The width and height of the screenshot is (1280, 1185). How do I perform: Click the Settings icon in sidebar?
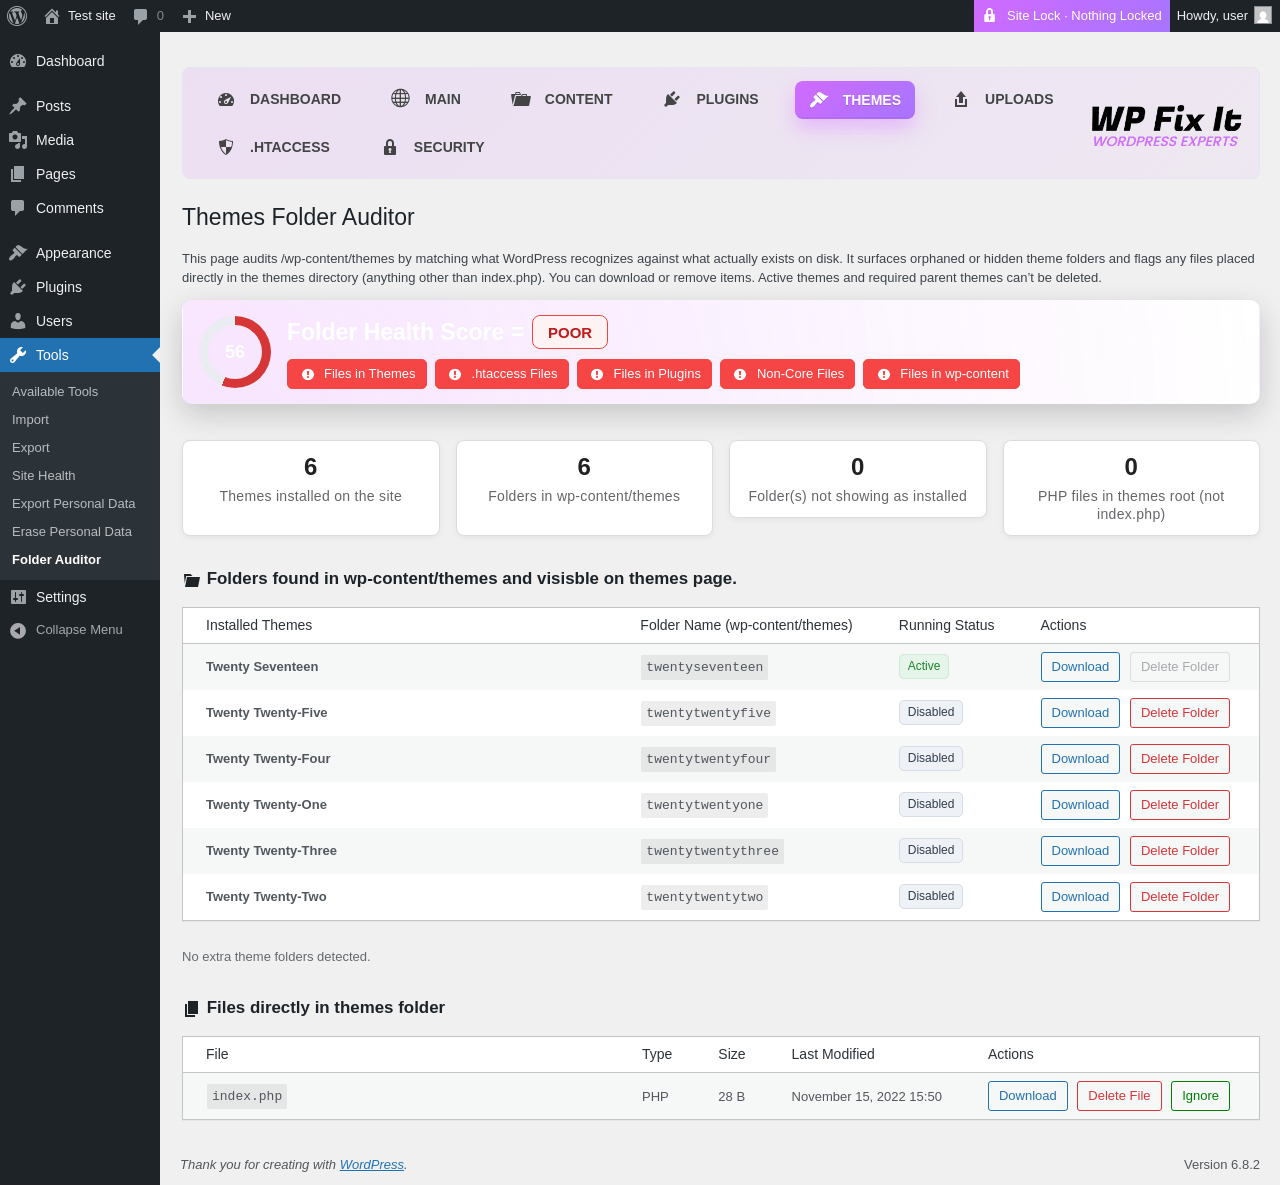pos(18,597)
